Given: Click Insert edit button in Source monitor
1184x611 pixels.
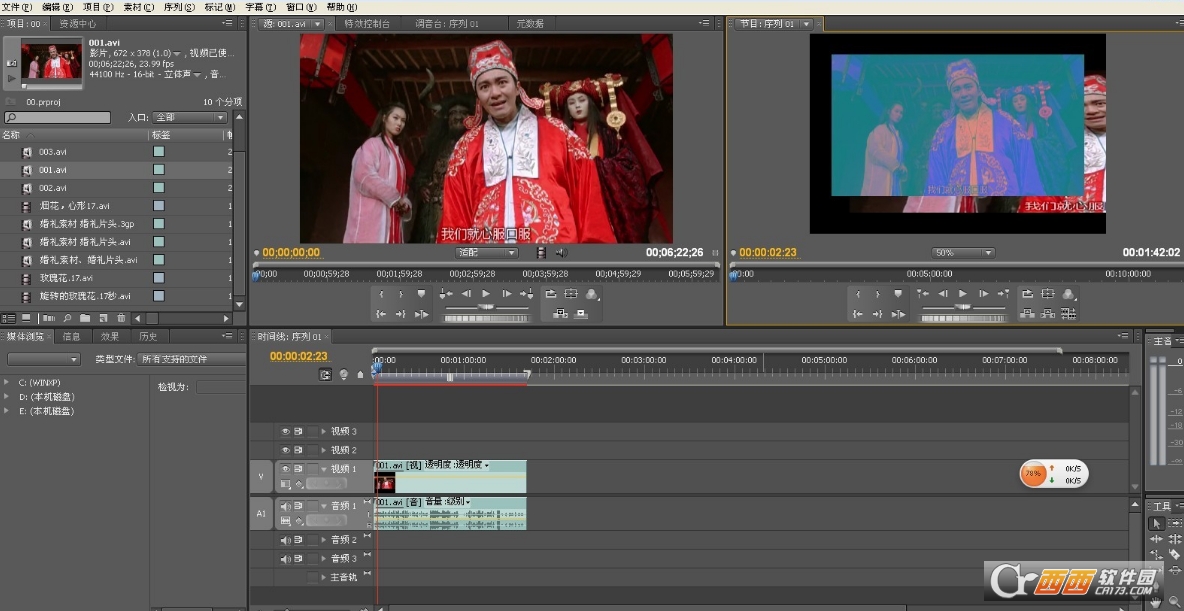Looking at the screenshot, I should tap(560, 314).
